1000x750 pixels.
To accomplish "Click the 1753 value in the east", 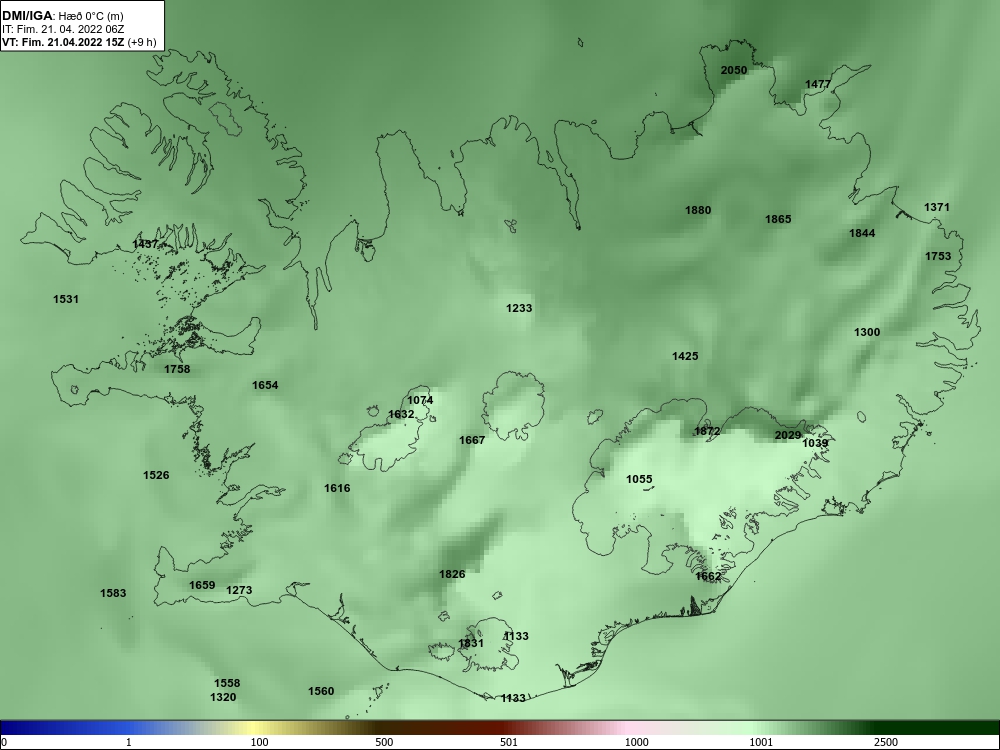I will pyautogui.click(x=938, y=256).
